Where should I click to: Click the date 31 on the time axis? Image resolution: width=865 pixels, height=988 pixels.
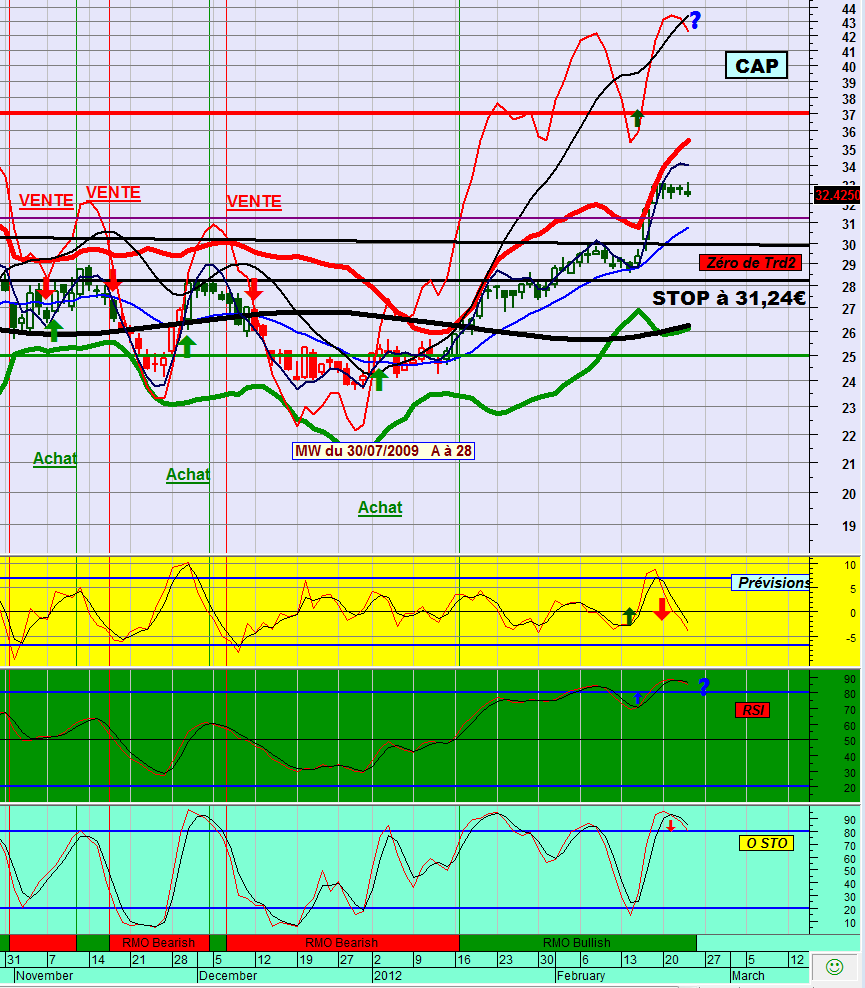(x=13, y=960)
